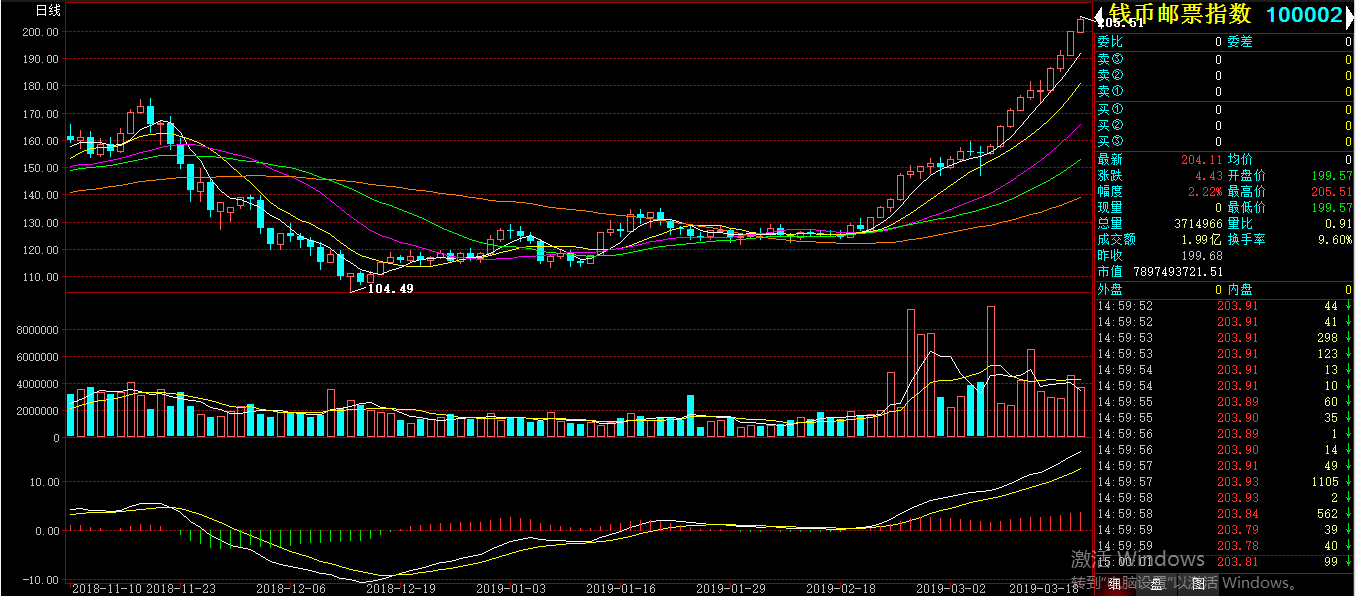
Task: Switch to the 图 tab
Action: (1197, 586)
